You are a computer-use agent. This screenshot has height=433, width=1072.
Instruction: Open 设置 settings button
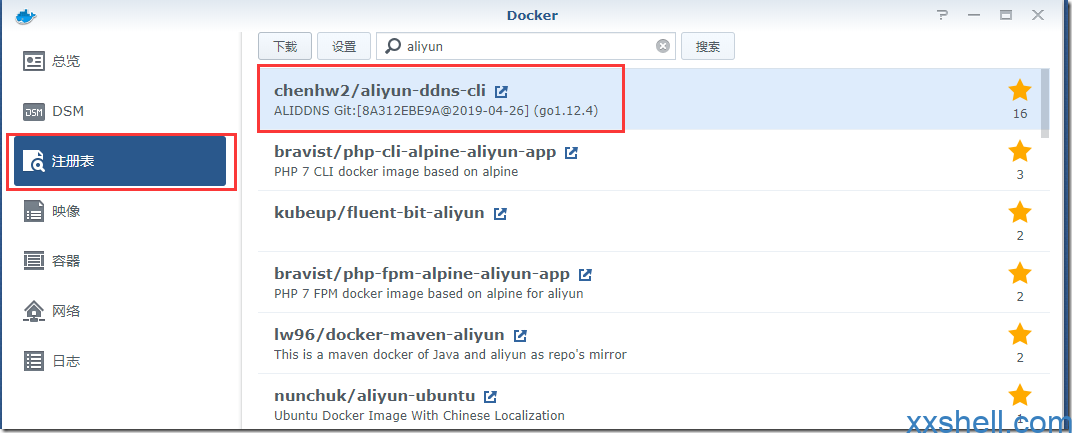pyautogui.click(x=344, y=47)
